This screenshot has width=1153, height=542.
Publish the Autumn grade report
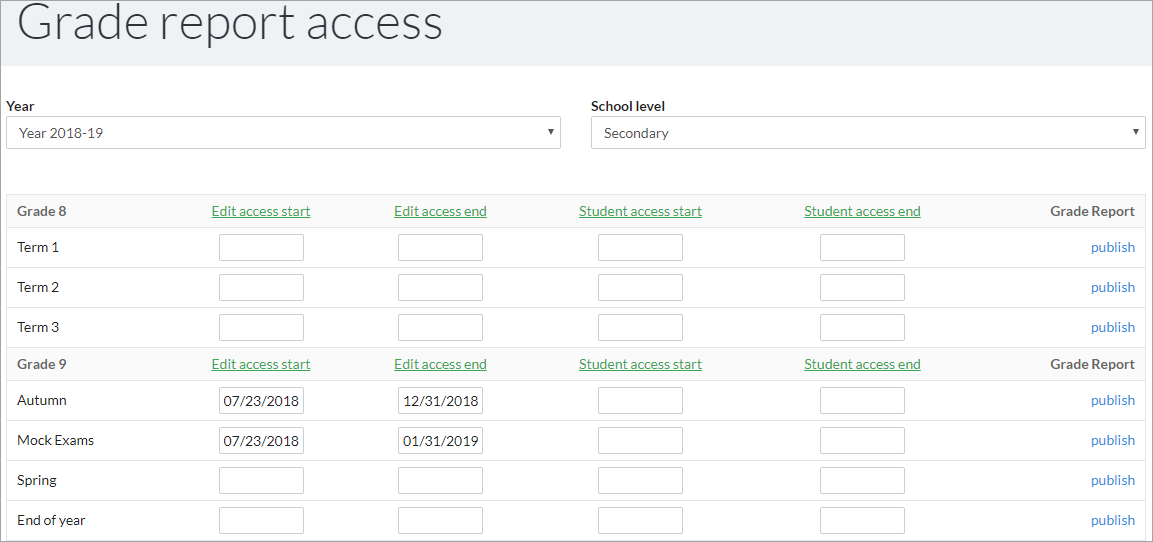point(1113,401)
